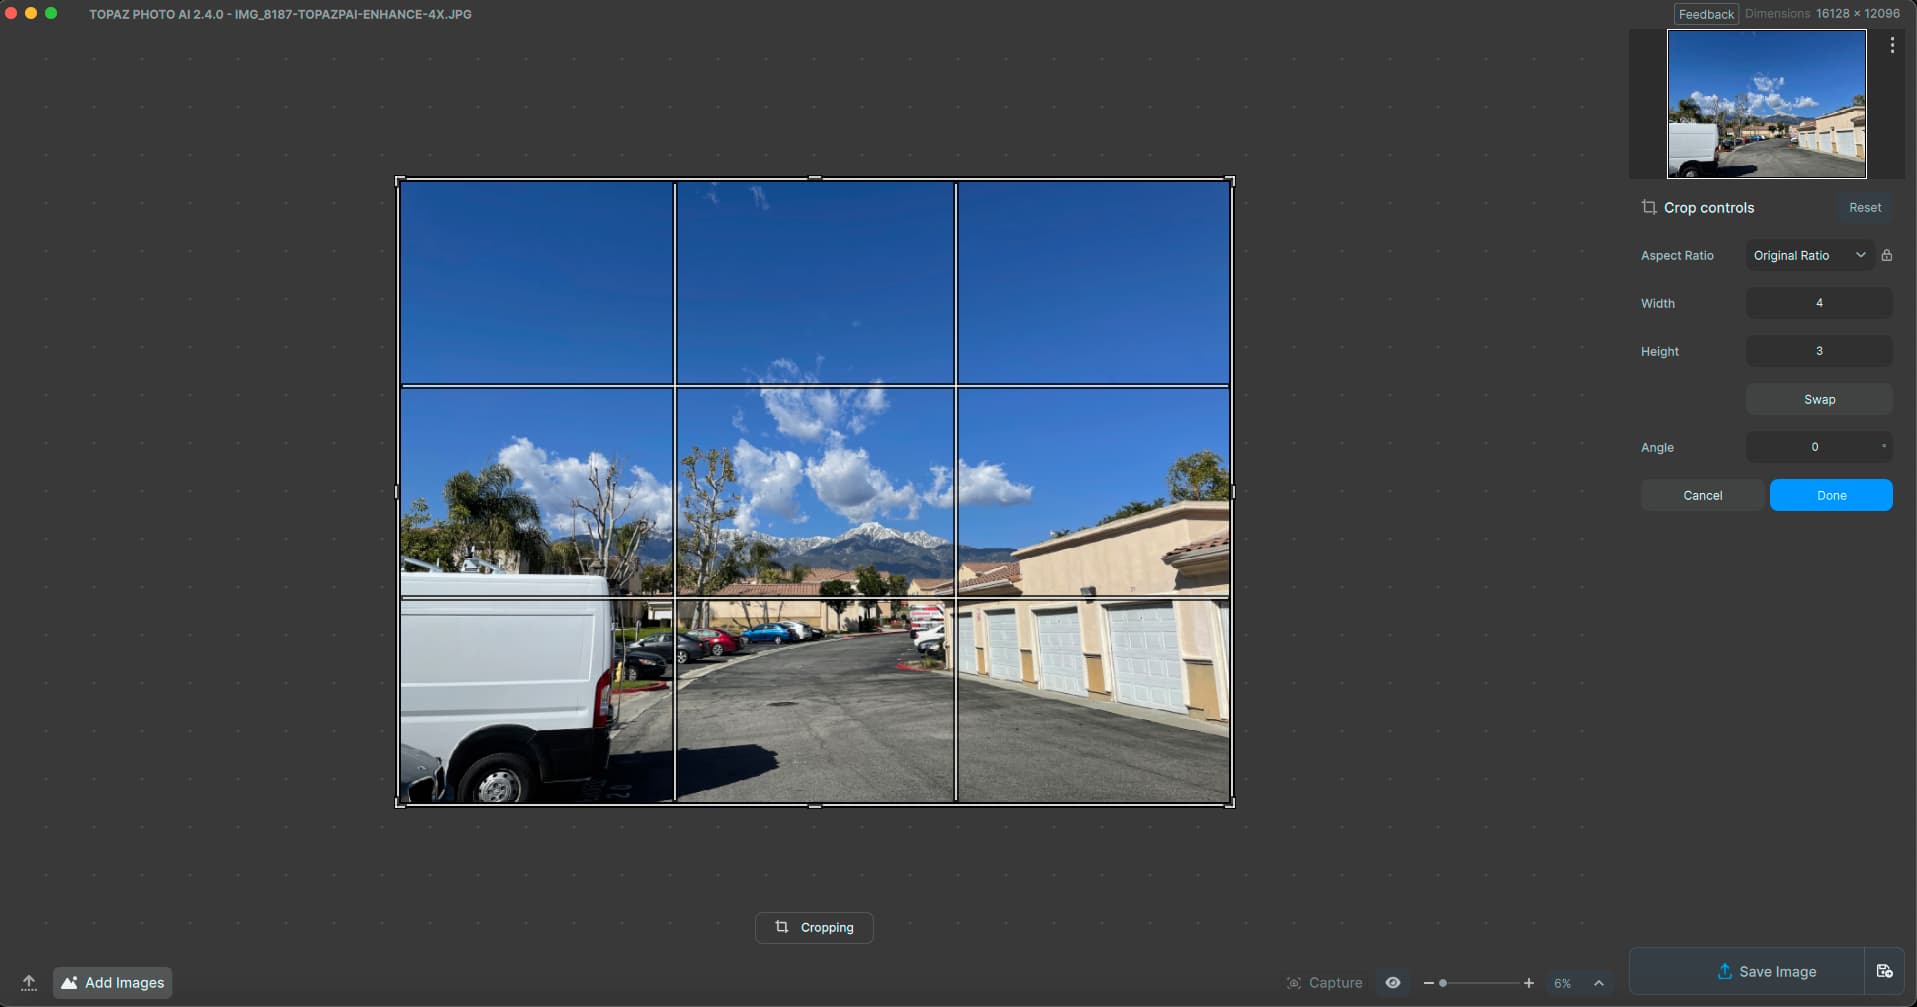Click the save-as icon next to Save Image
1917x1007 pixels.
[1884, 971]
